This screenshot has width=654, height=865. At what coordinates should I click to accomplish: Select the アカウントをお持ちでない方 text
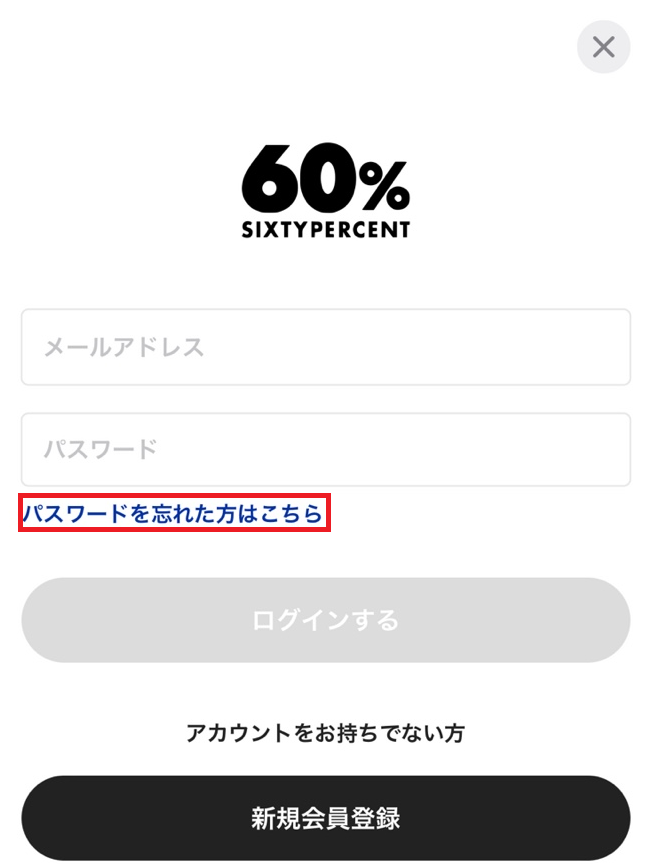325,733
